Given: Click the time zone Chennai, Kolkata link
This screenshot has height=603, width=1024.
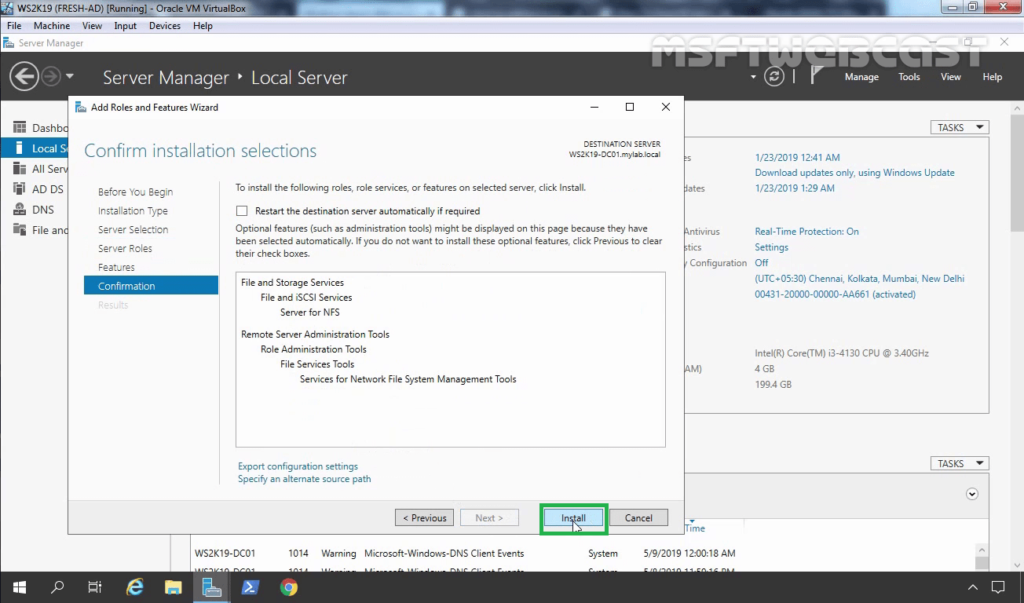Looking at the screenshot, I should click(x=859, y=279).
